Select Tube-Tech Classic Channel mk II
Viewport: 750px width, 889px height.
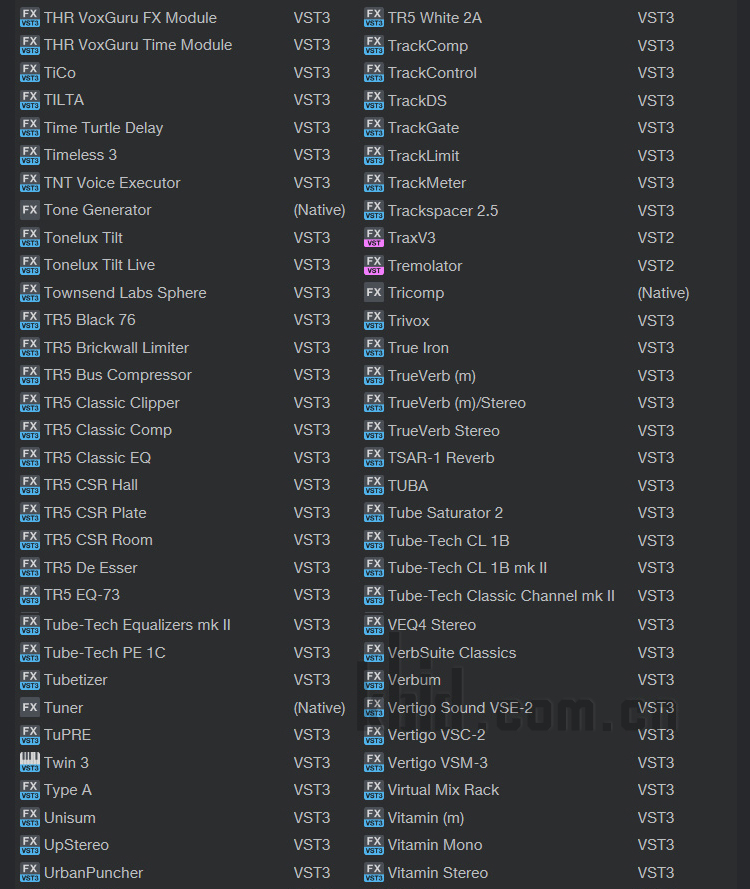(x=501, y=596)
